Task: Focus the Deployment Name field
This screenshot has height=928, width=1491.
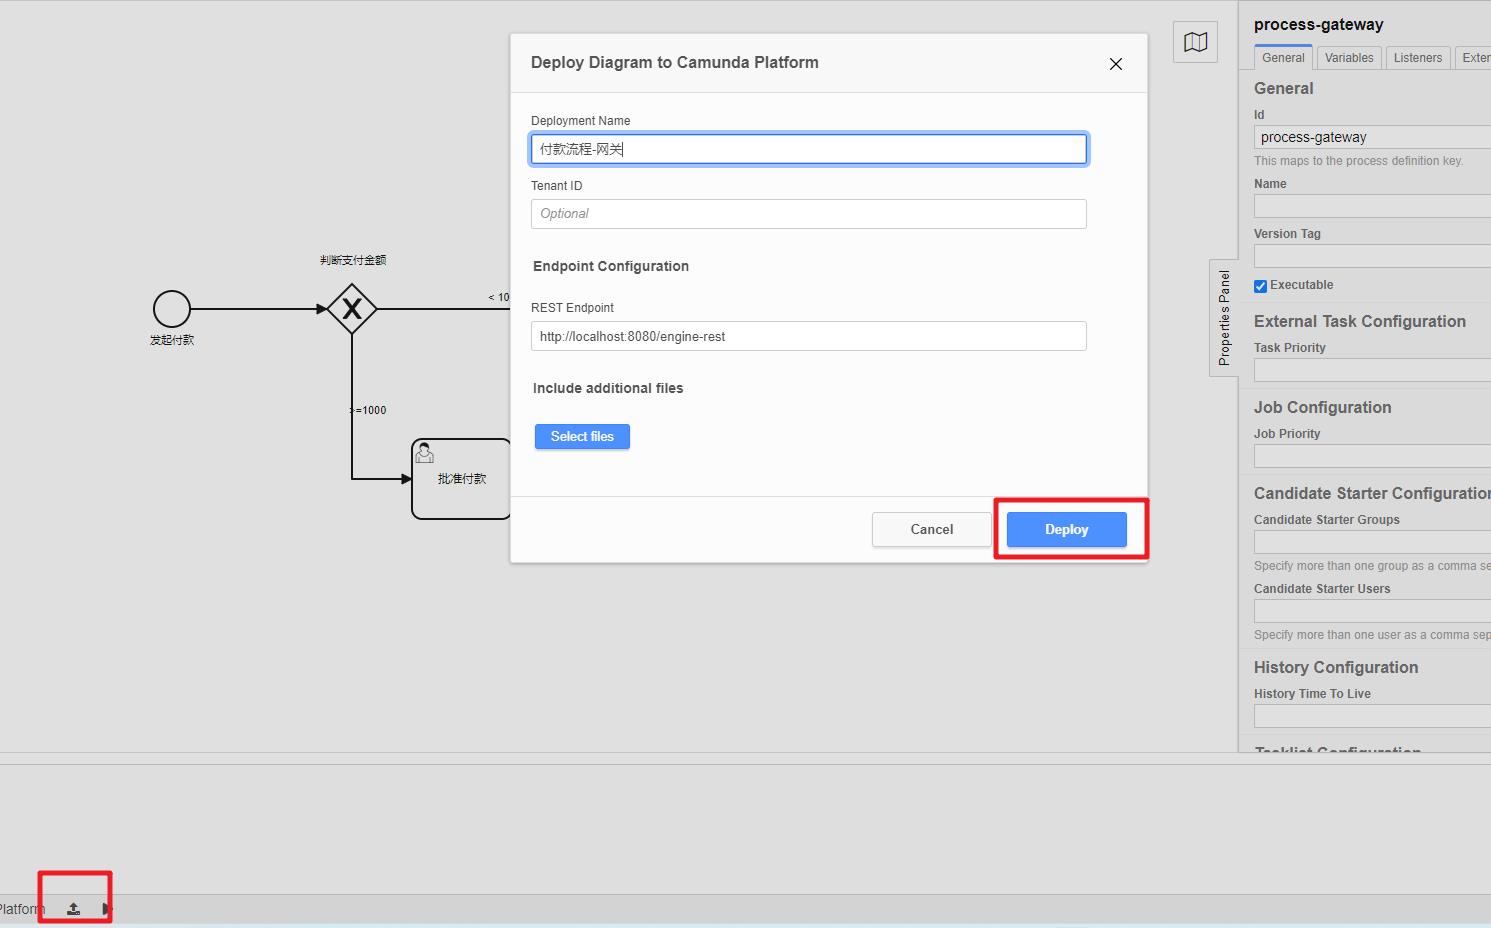Action: point(809,149)
